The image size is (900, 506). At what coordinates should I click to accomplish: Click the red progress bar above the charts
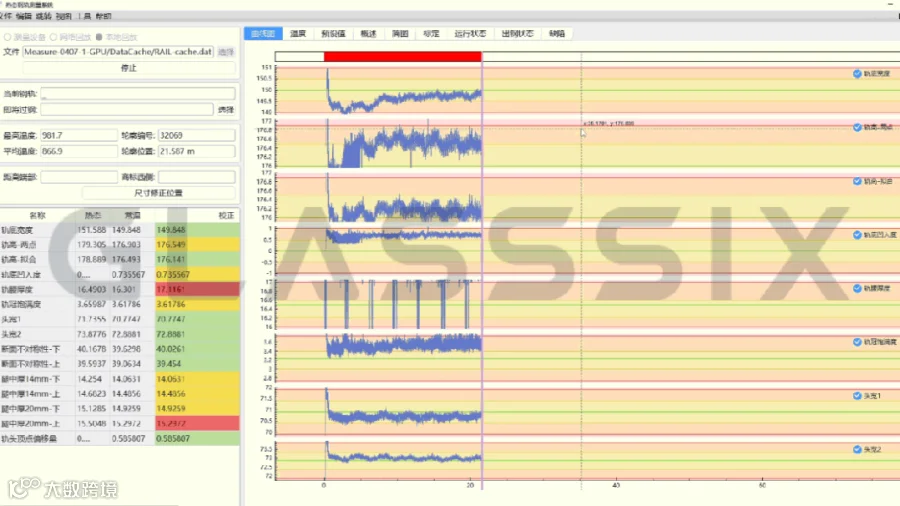[x=402, y=56]
